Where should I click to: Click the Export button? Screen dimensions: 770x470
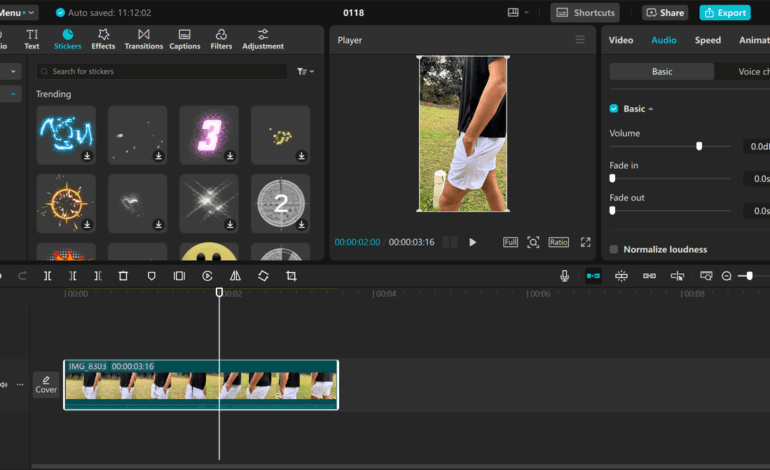click(x=724, y=13)
